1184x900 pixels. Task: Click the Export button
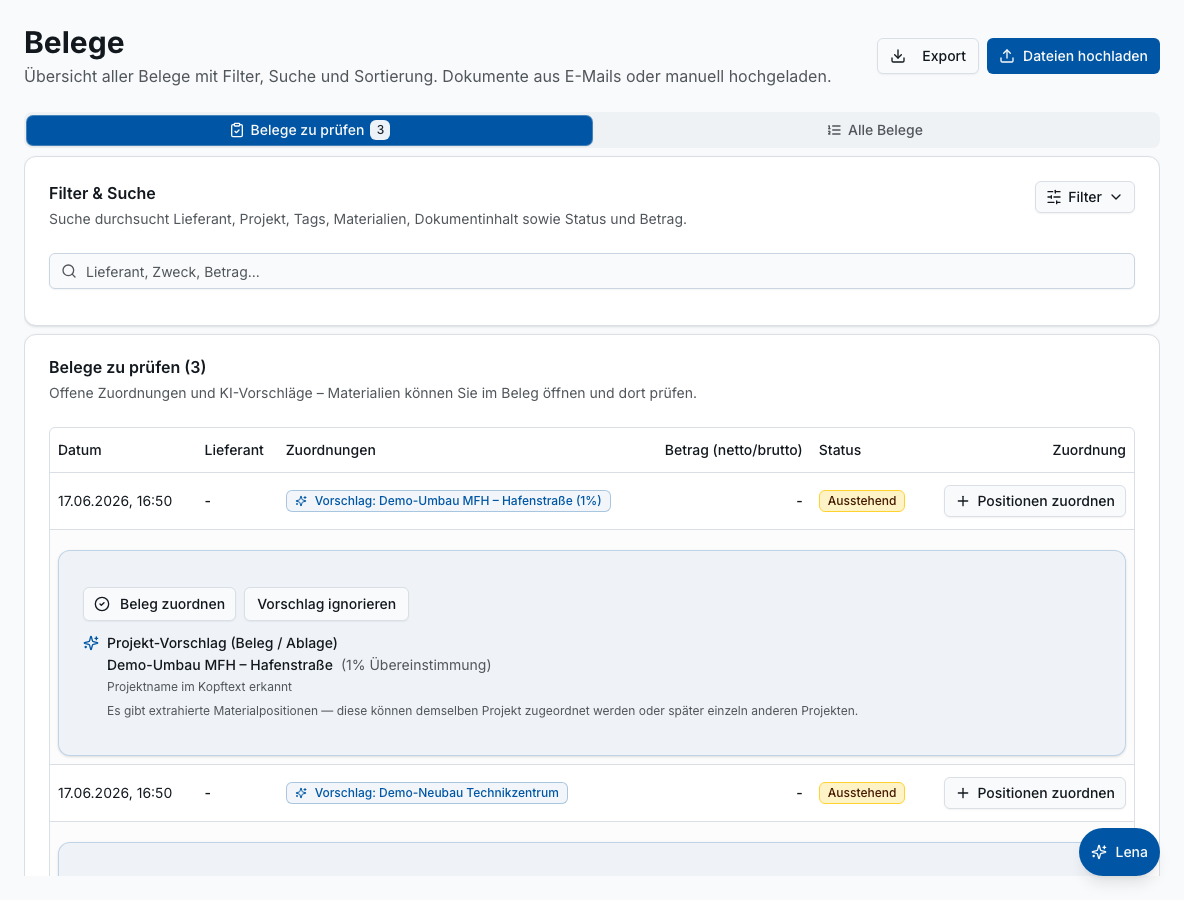click(x=927, y=56)
